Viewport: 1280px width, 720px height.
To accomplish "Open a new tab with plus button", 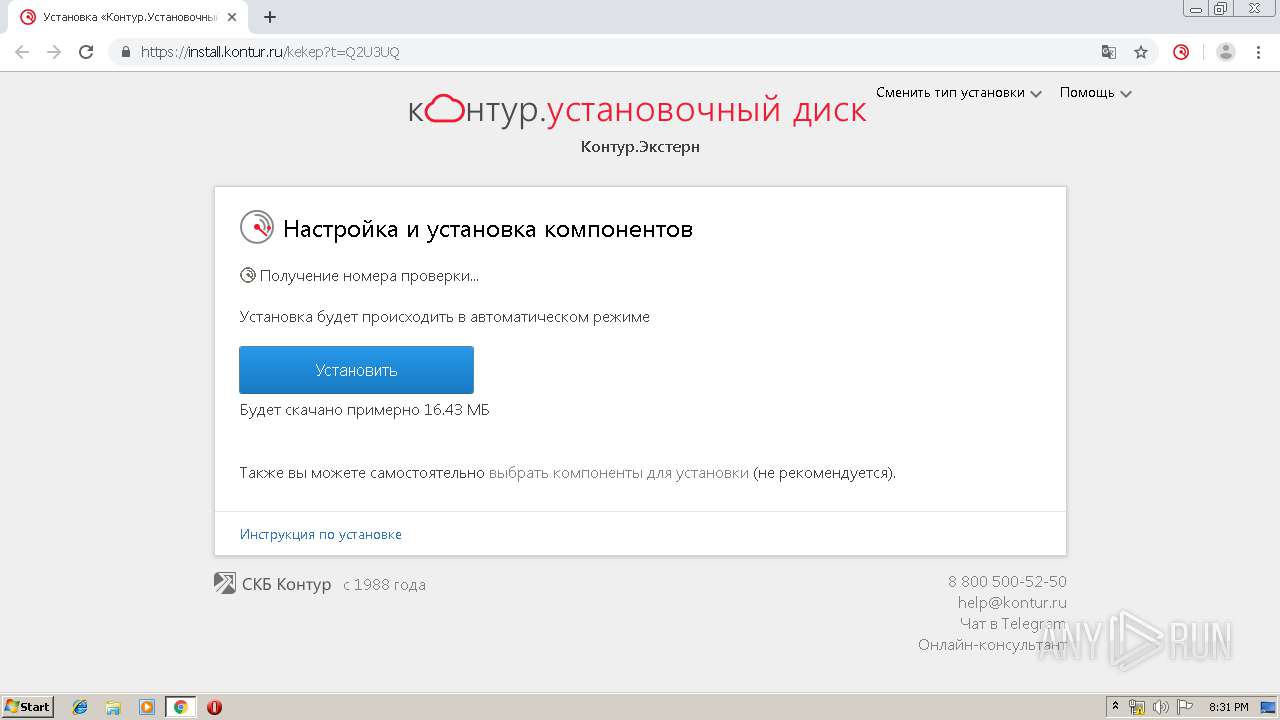I will (x=270, y=17).
